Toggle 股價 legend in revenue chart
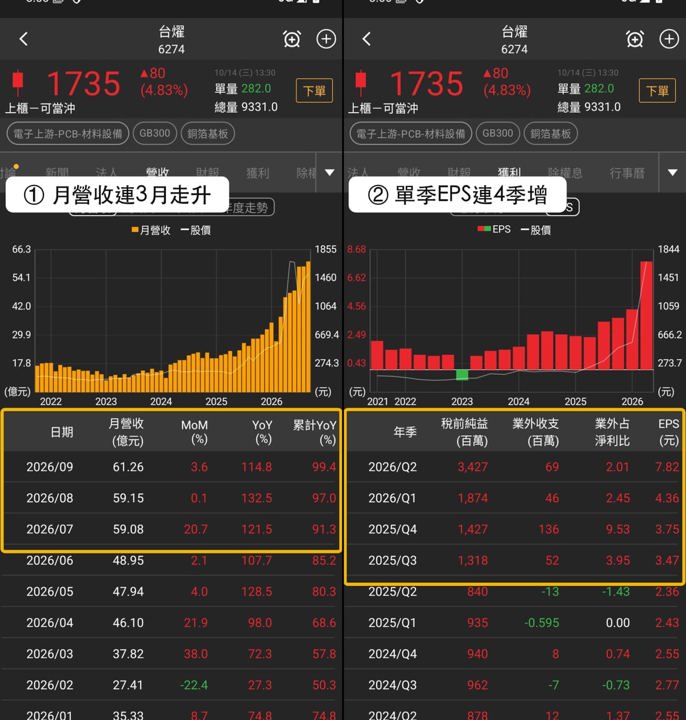This screenshot has height=720, width=686. 196,230
